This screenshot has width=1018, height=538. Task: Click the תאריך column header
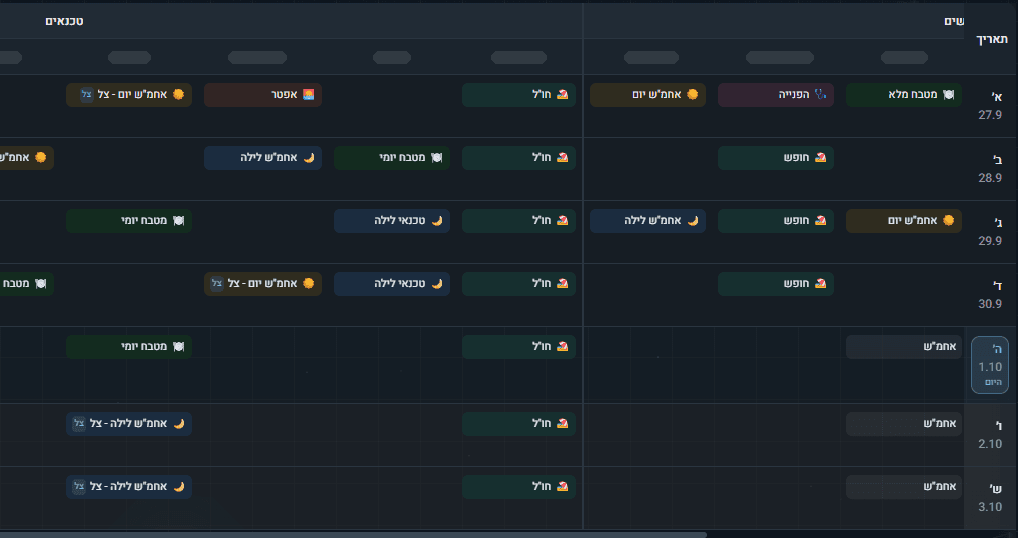click(x=991, y=40)
